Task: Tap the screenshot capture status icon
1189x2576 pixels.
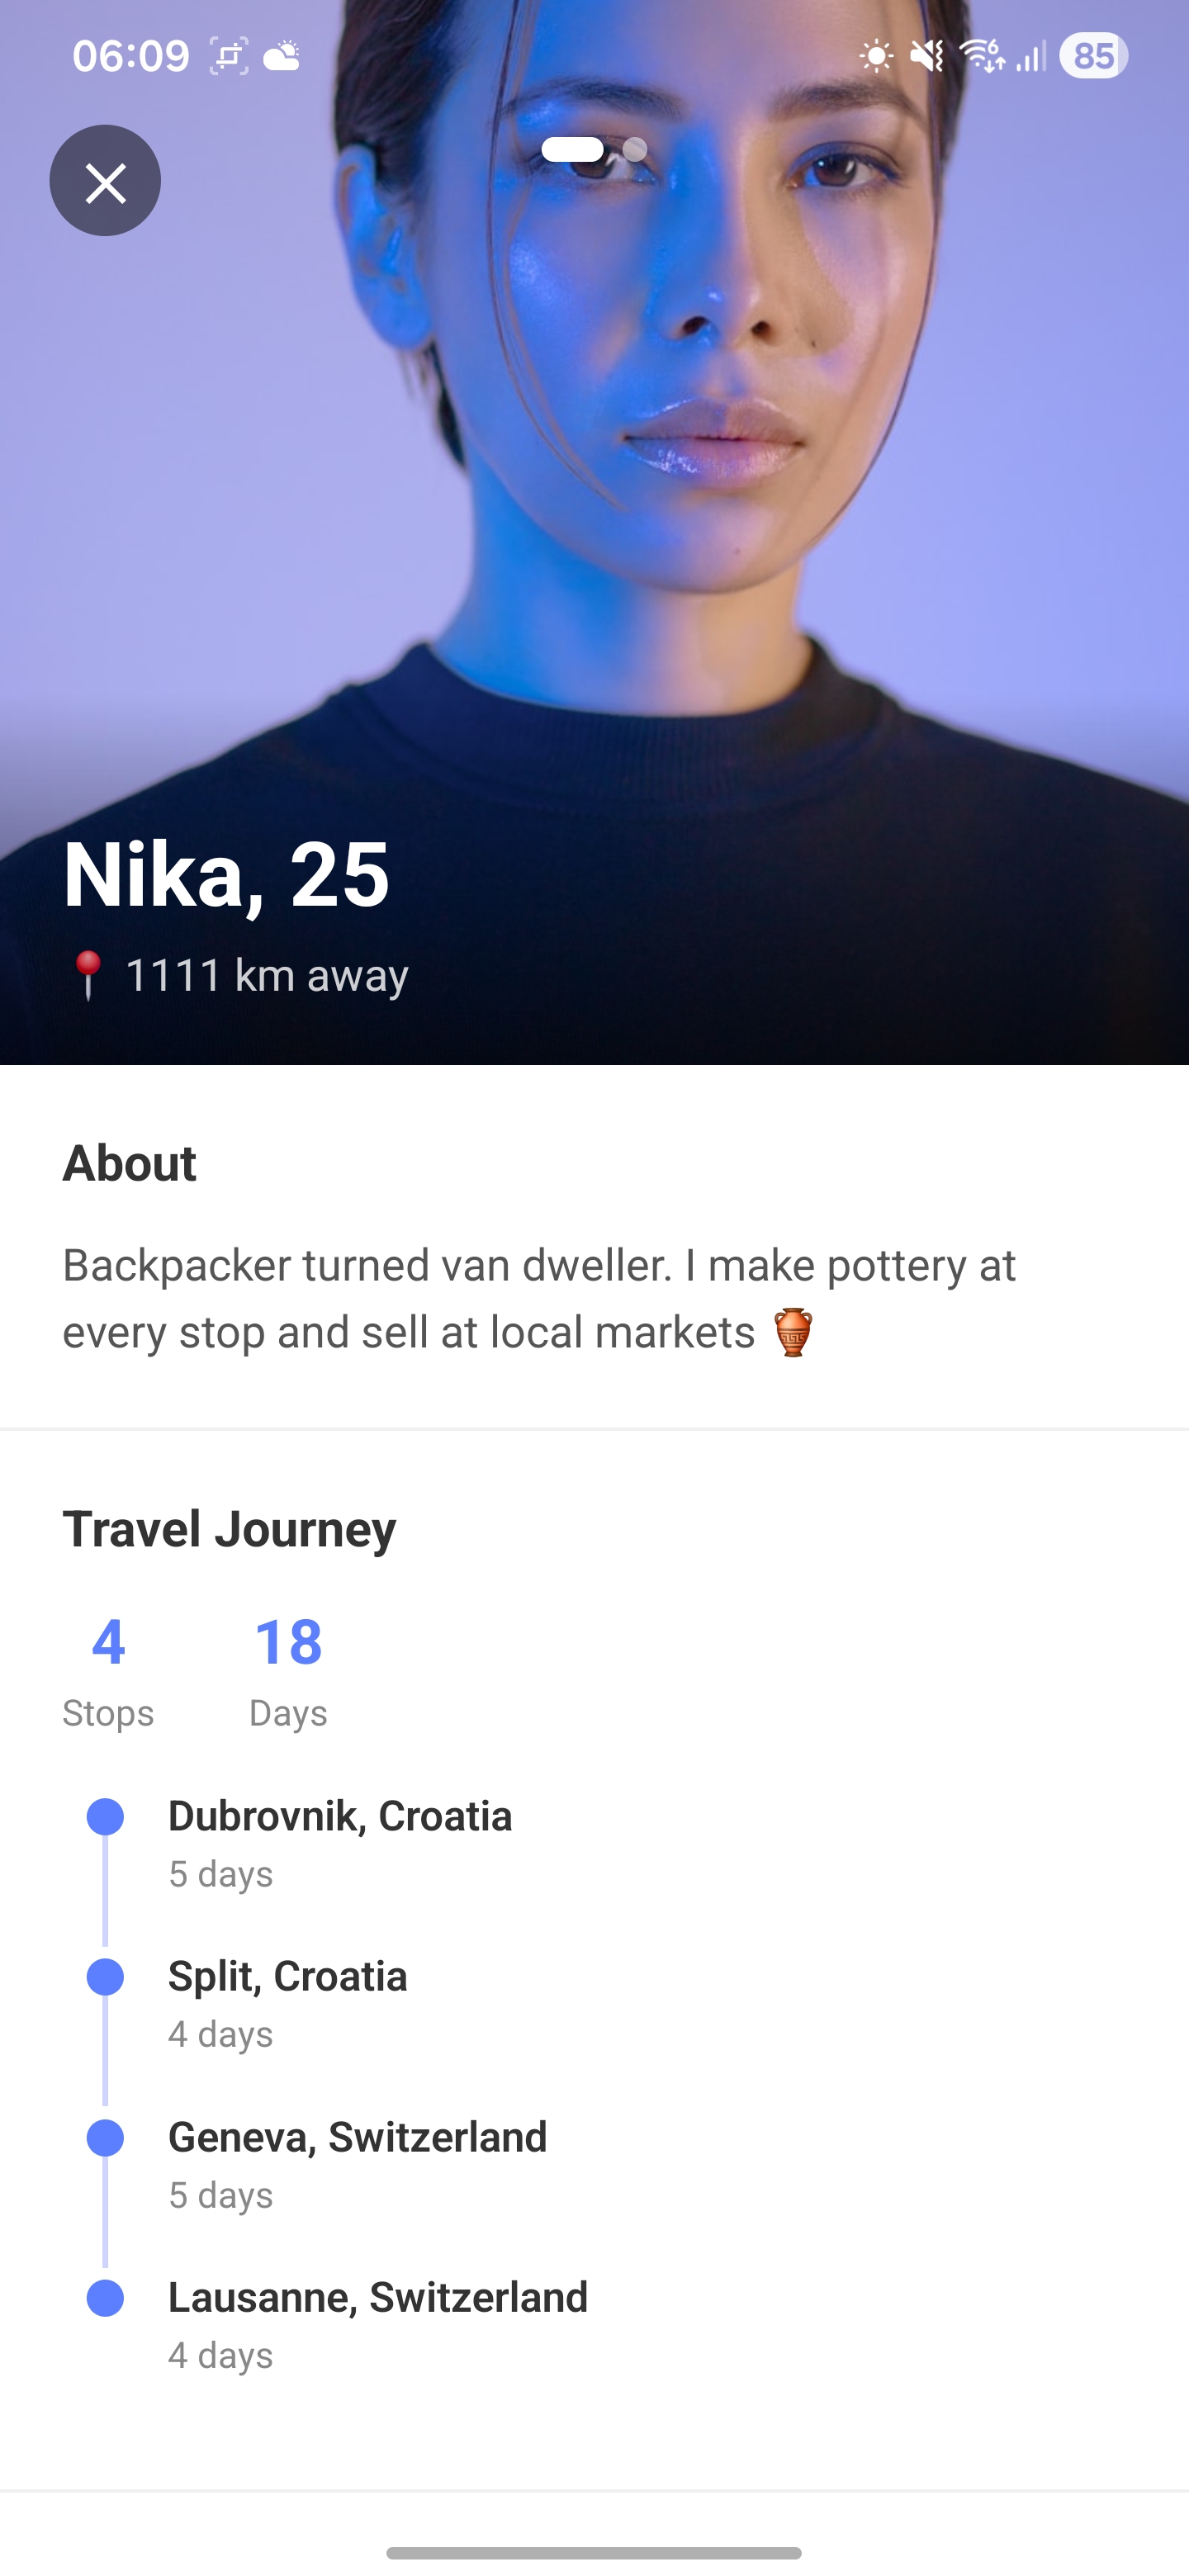Action: pos(229,56)
